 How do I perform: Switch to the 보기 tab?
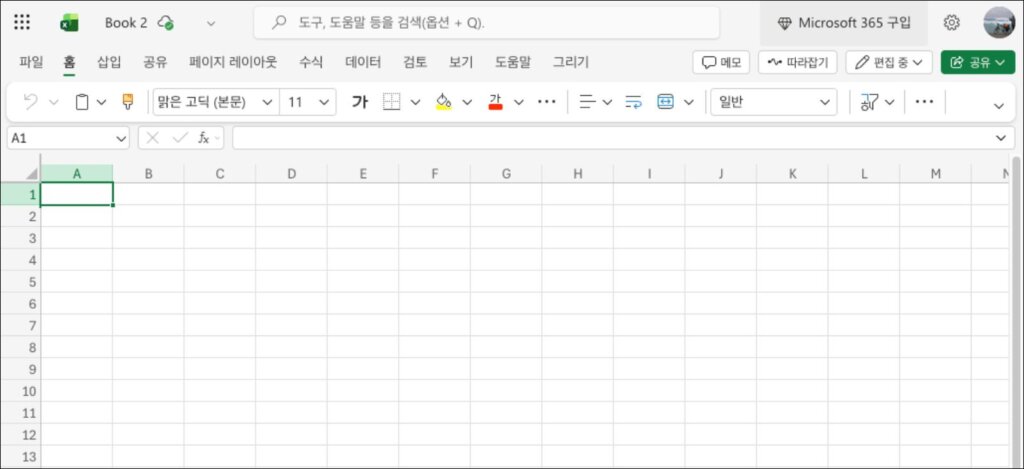click(x=460, y=62)
